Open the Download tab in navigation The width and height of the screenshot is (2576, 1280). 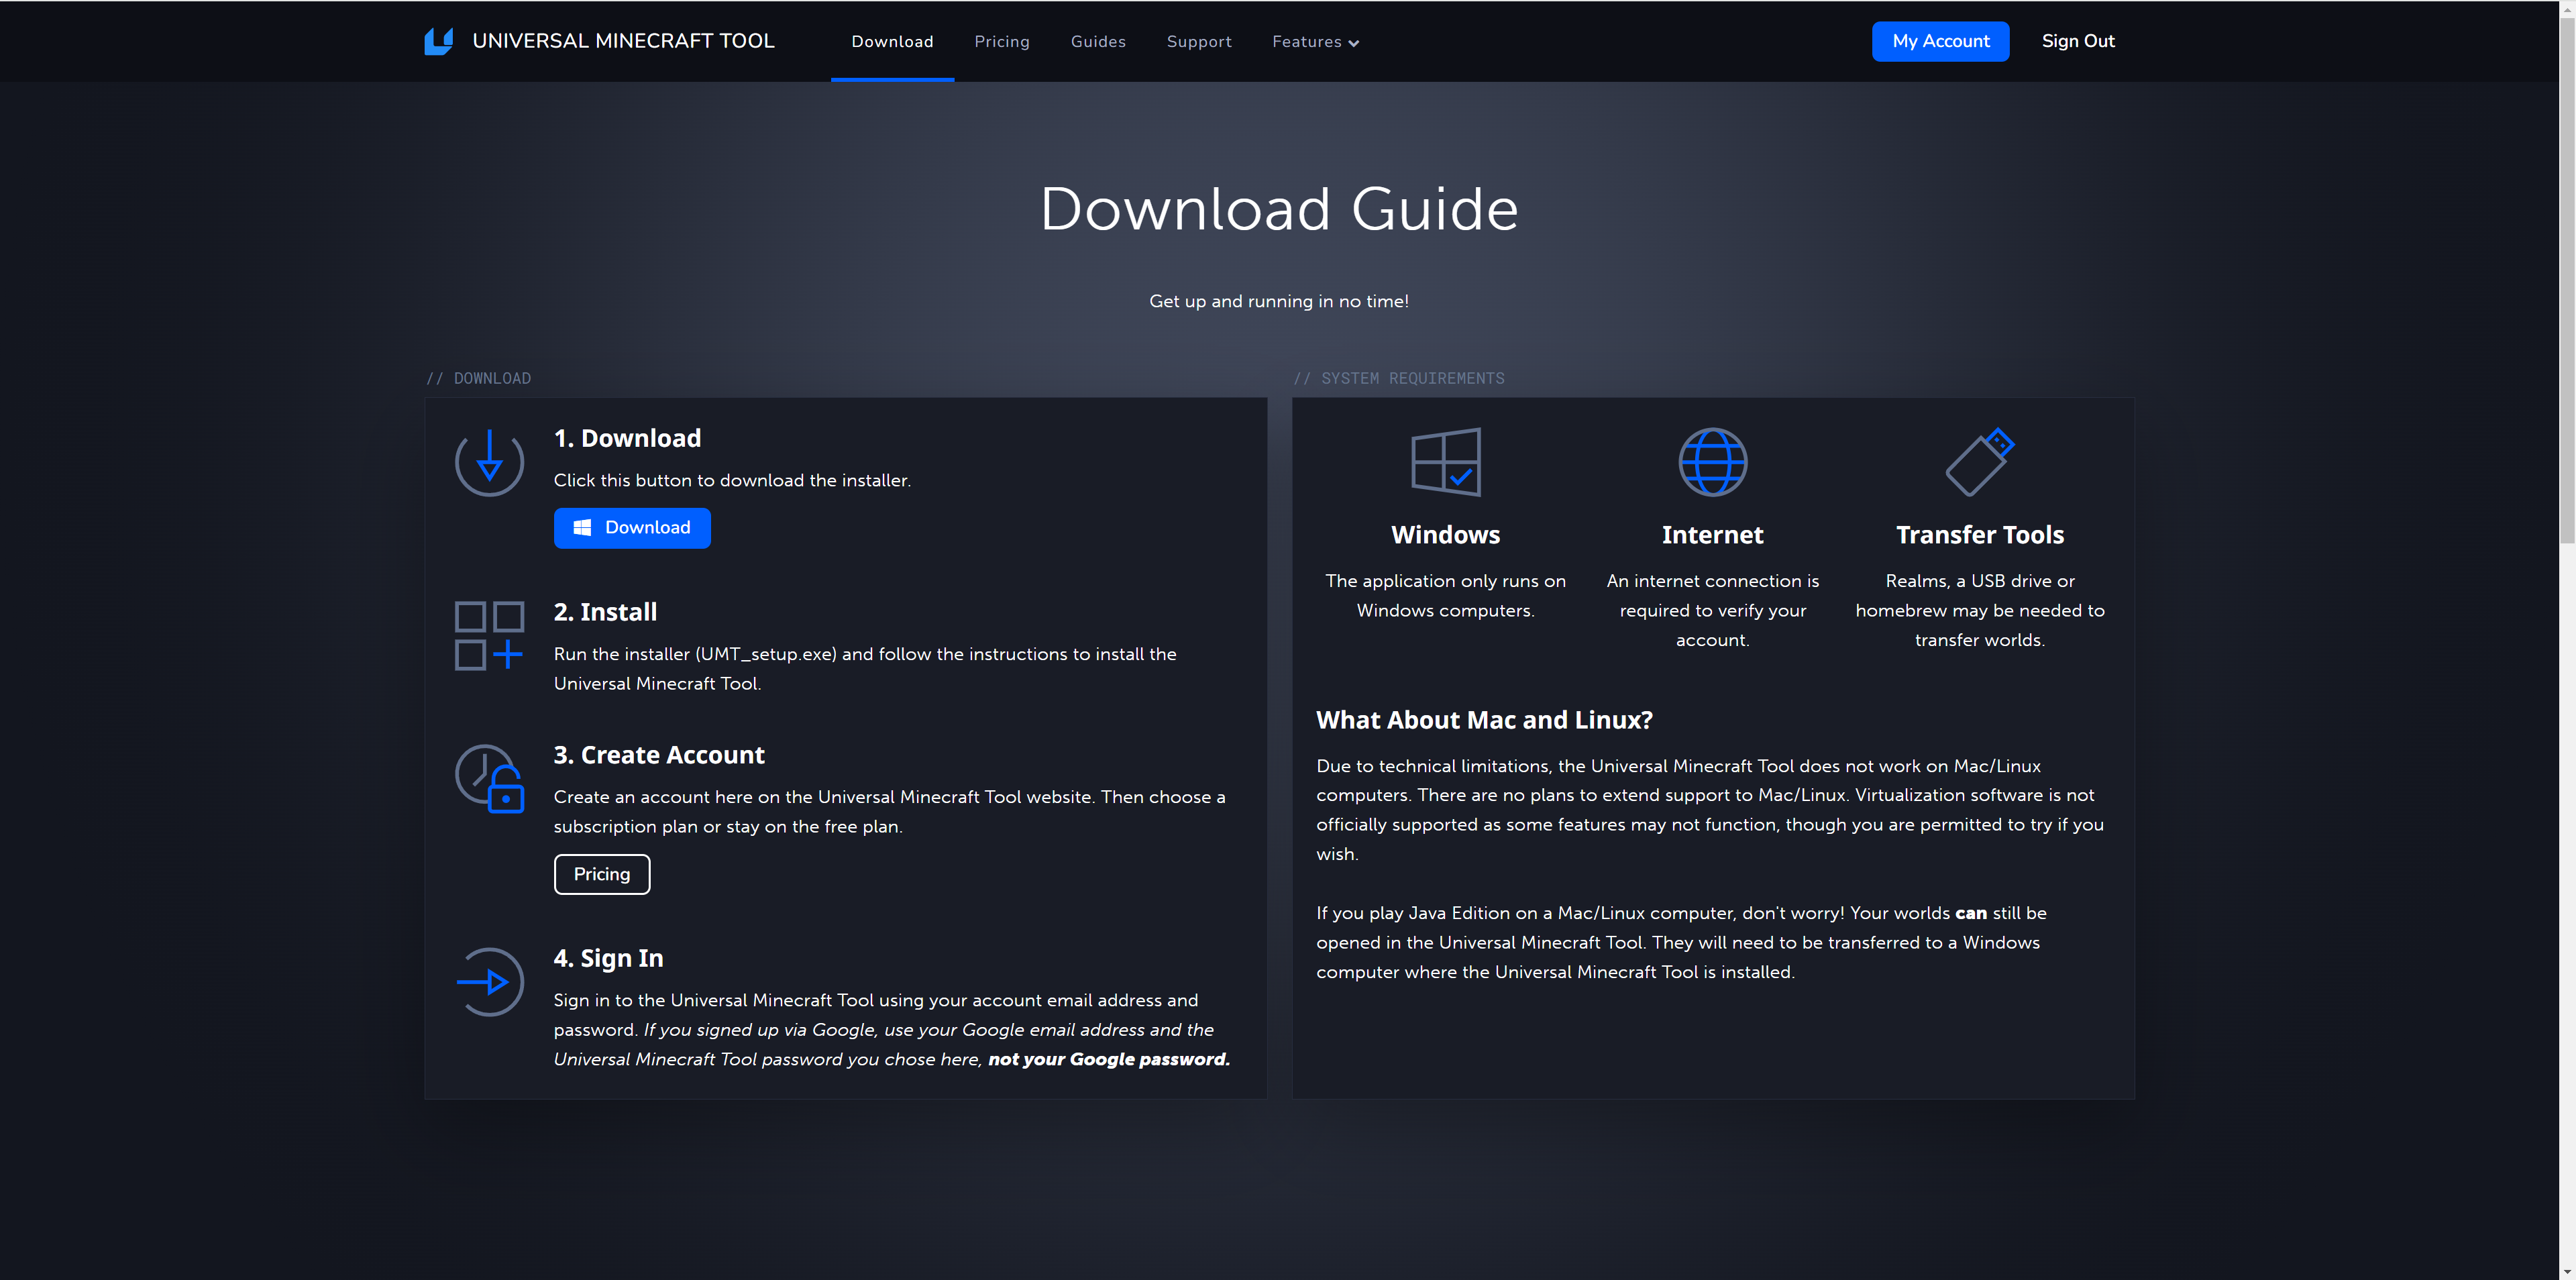(892, 42)
